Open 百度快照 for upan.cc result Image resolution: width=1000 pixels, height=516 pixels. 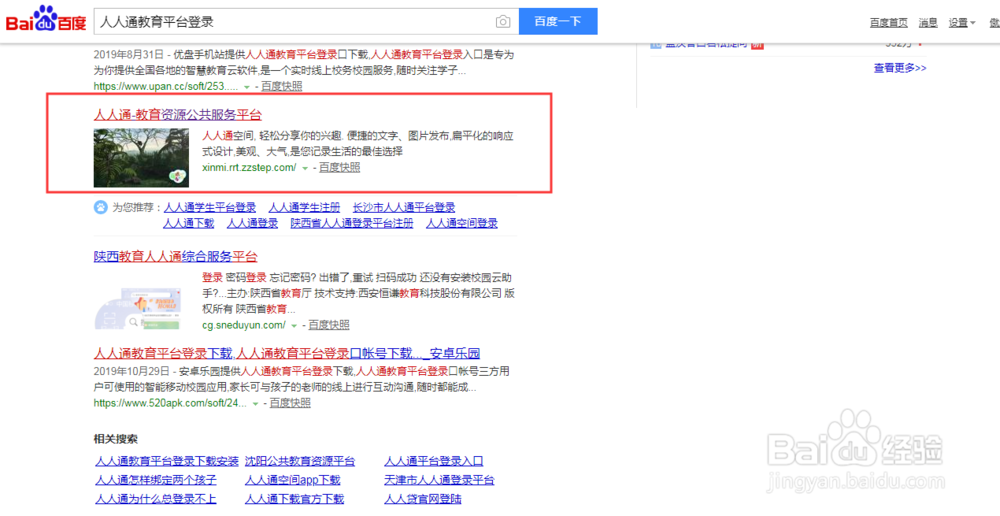click(x=282, y=86)
